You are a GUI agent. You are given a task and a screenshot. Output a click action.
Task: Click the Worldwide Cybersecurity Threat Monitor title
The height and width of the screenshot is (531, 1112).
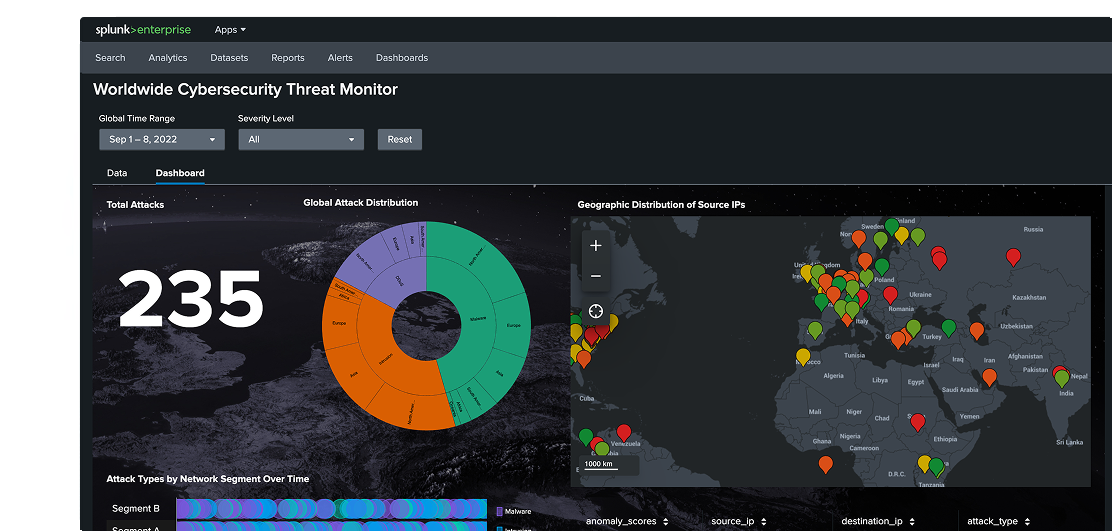point(245,89)
